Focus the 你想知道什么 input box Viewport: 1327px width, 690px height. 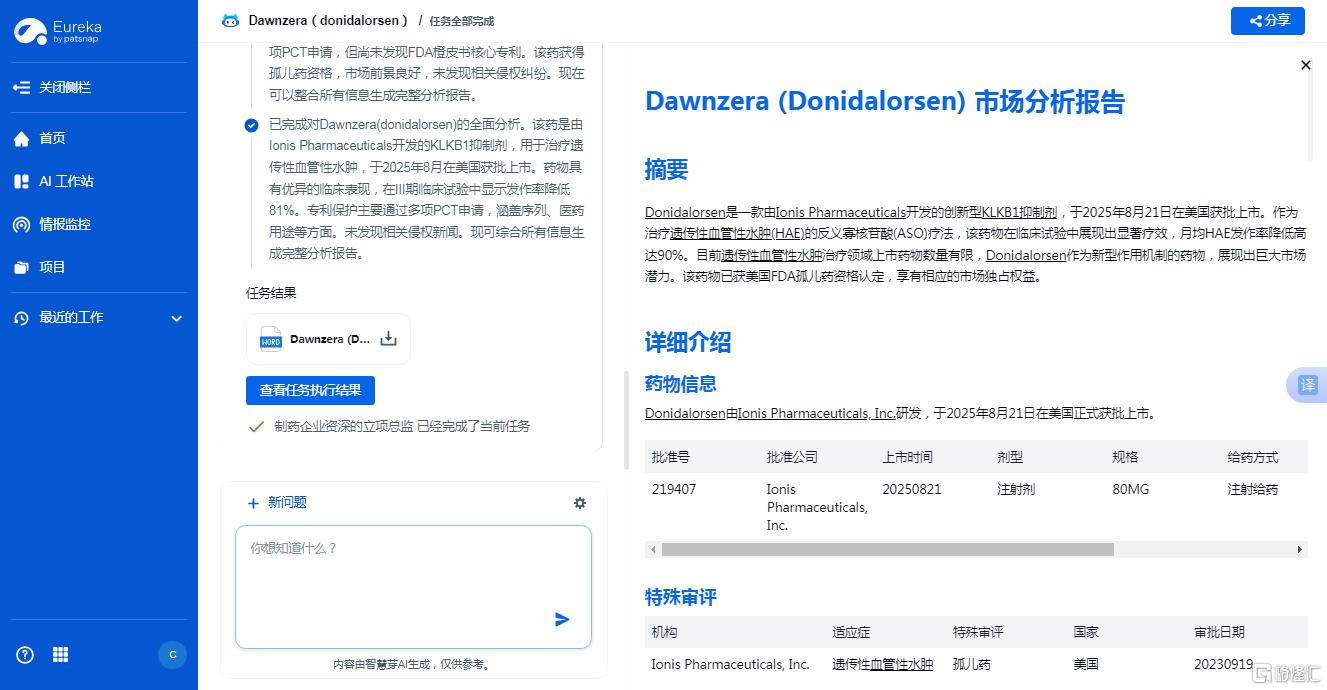click(413, 587)
